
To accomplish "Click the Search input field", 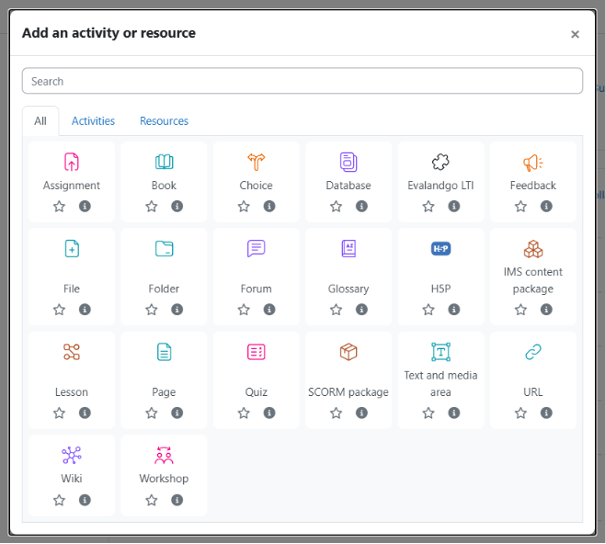I will (302, 81).
